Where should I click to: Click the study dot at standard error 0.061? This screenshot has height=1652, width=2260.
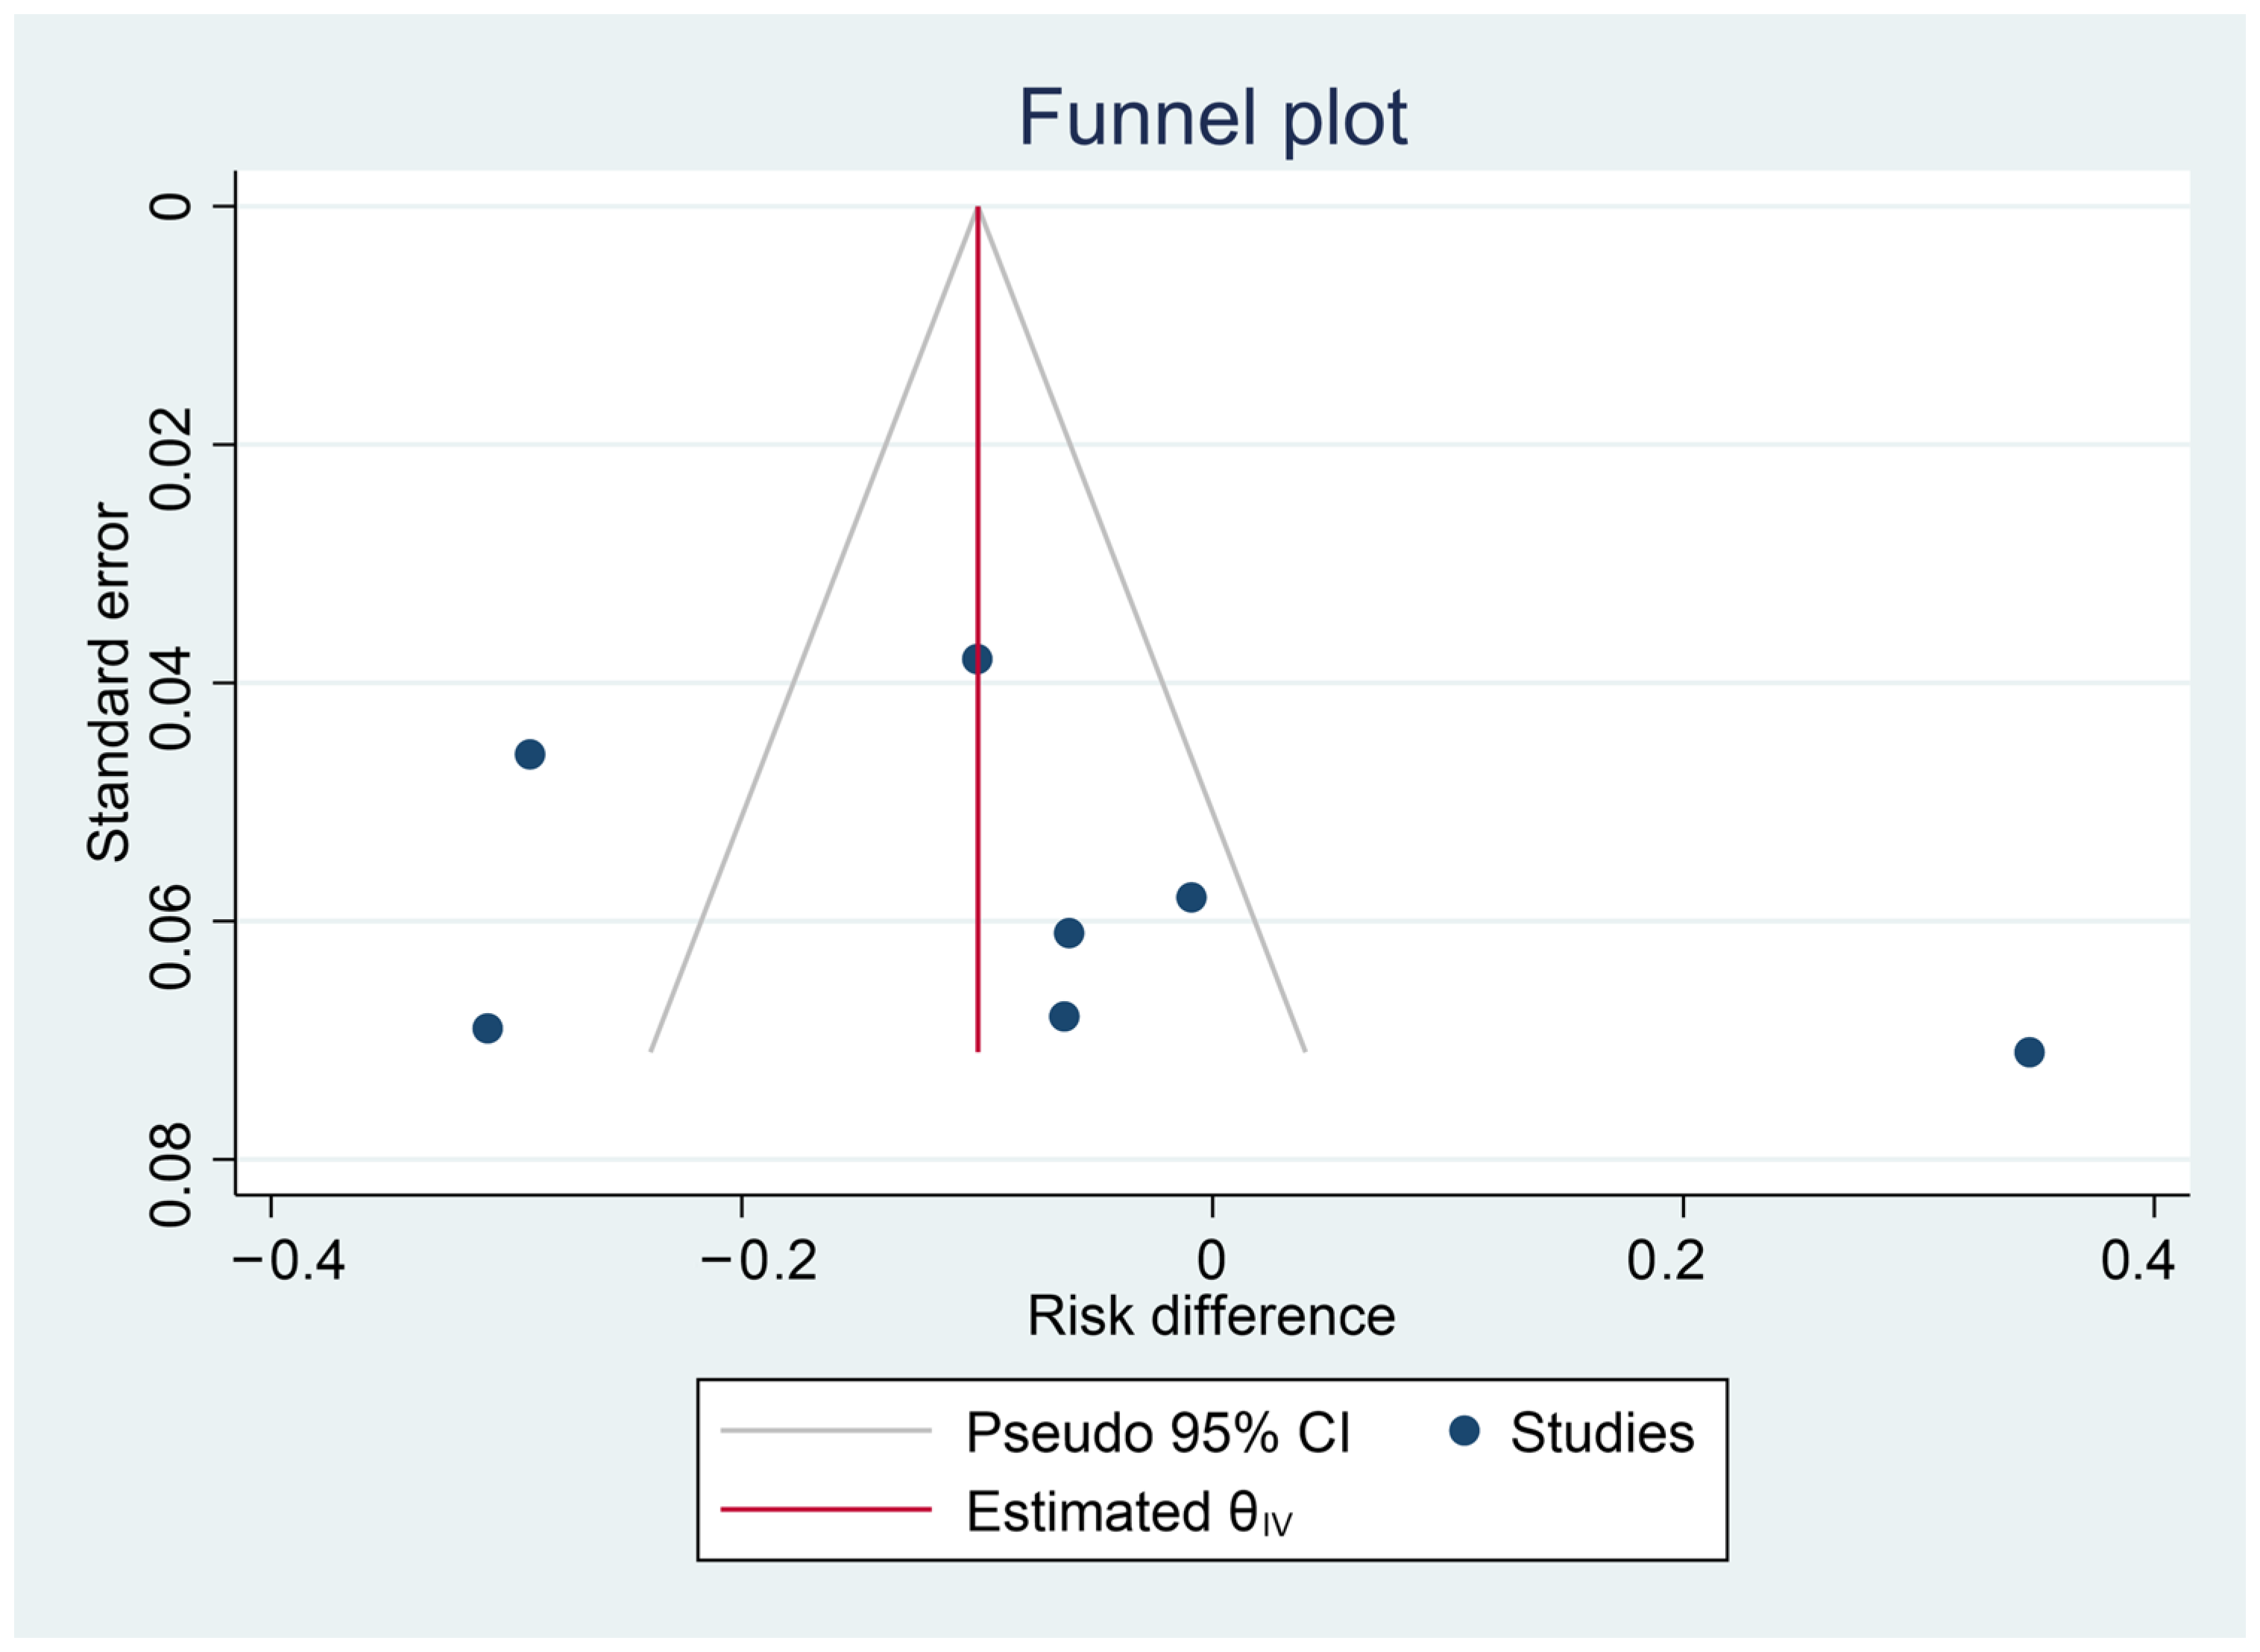pos(1069,933)
